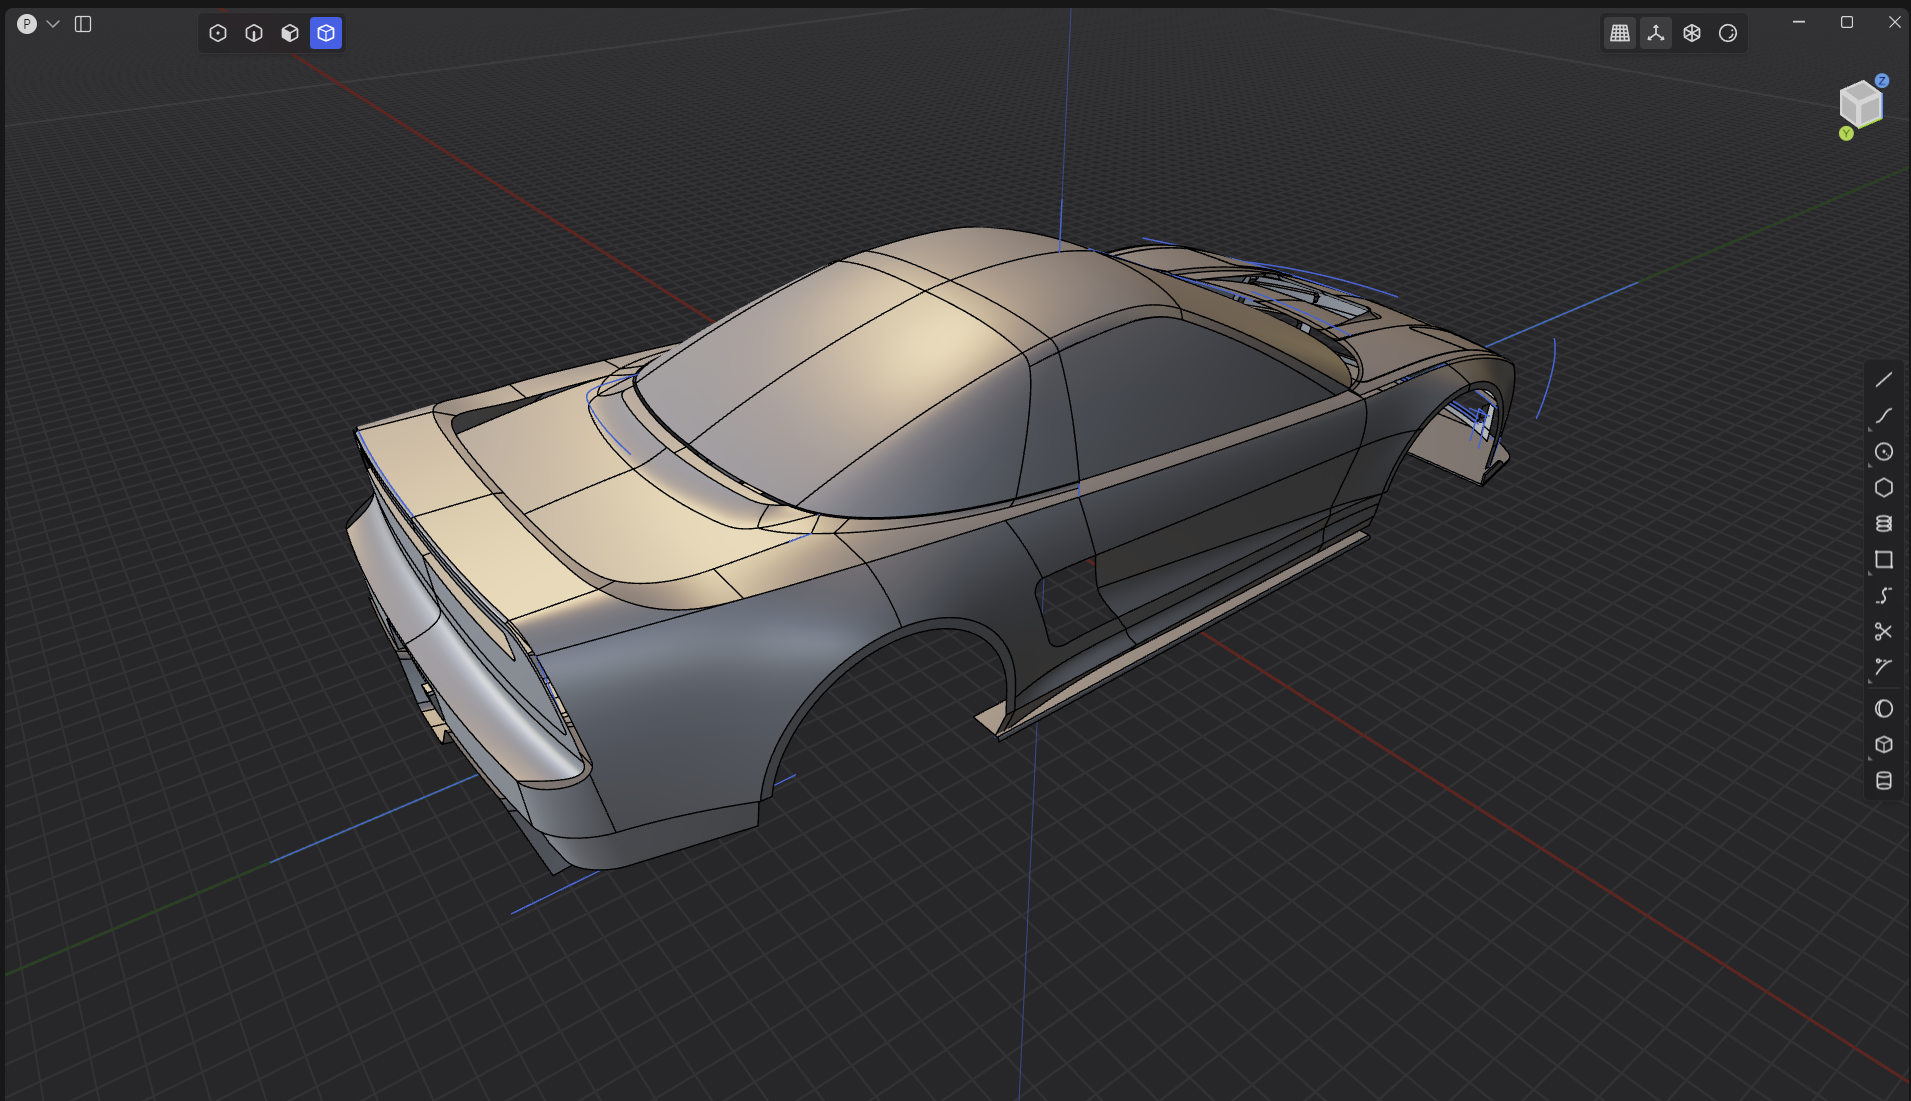Select control-point selection mode icon
The height and width of the screenshot is (1101, 1911).
click(218, 33)
